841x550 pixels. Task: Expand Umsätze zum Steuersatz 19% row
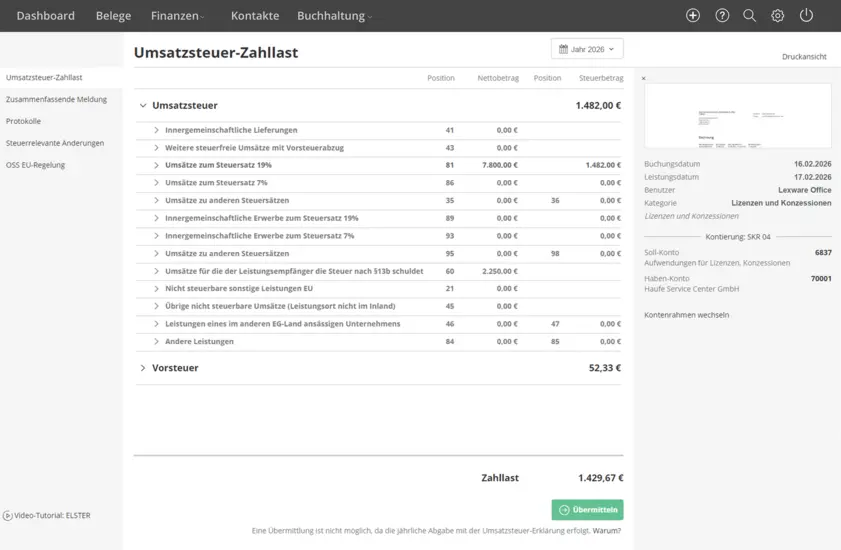pos(157,165)
